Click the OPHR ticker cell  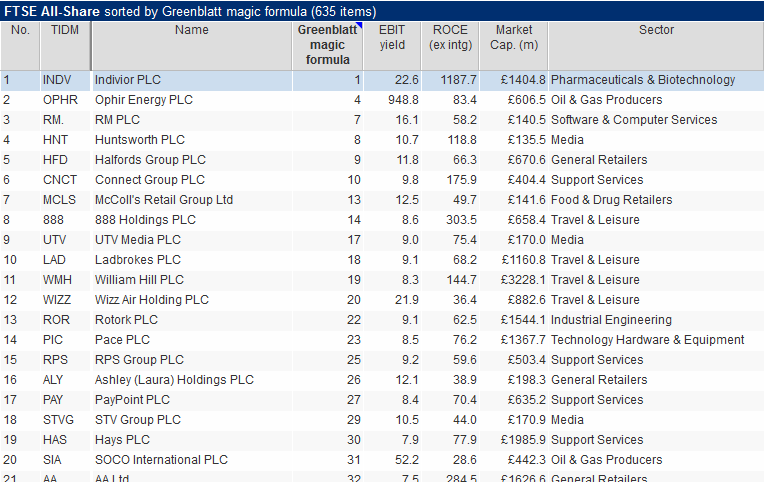(x=60, y=100)
